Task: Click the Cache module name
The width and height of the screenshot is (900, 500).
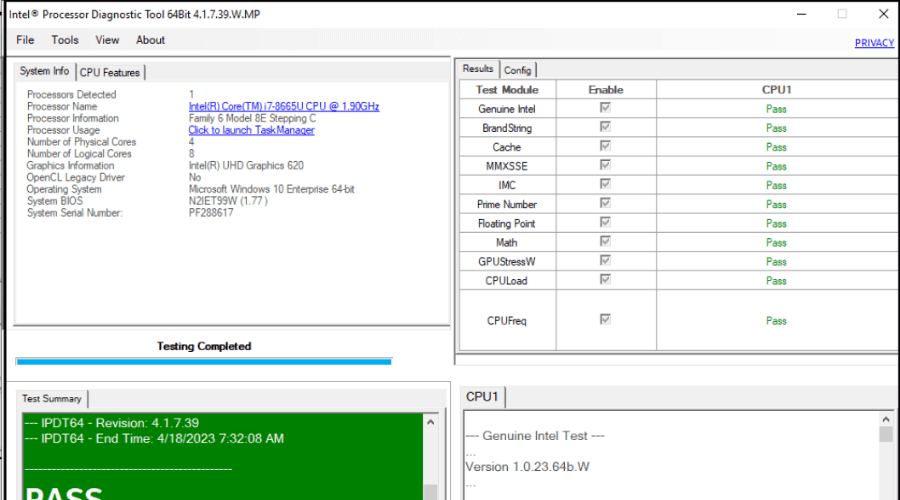Action: tap(507, 148)
